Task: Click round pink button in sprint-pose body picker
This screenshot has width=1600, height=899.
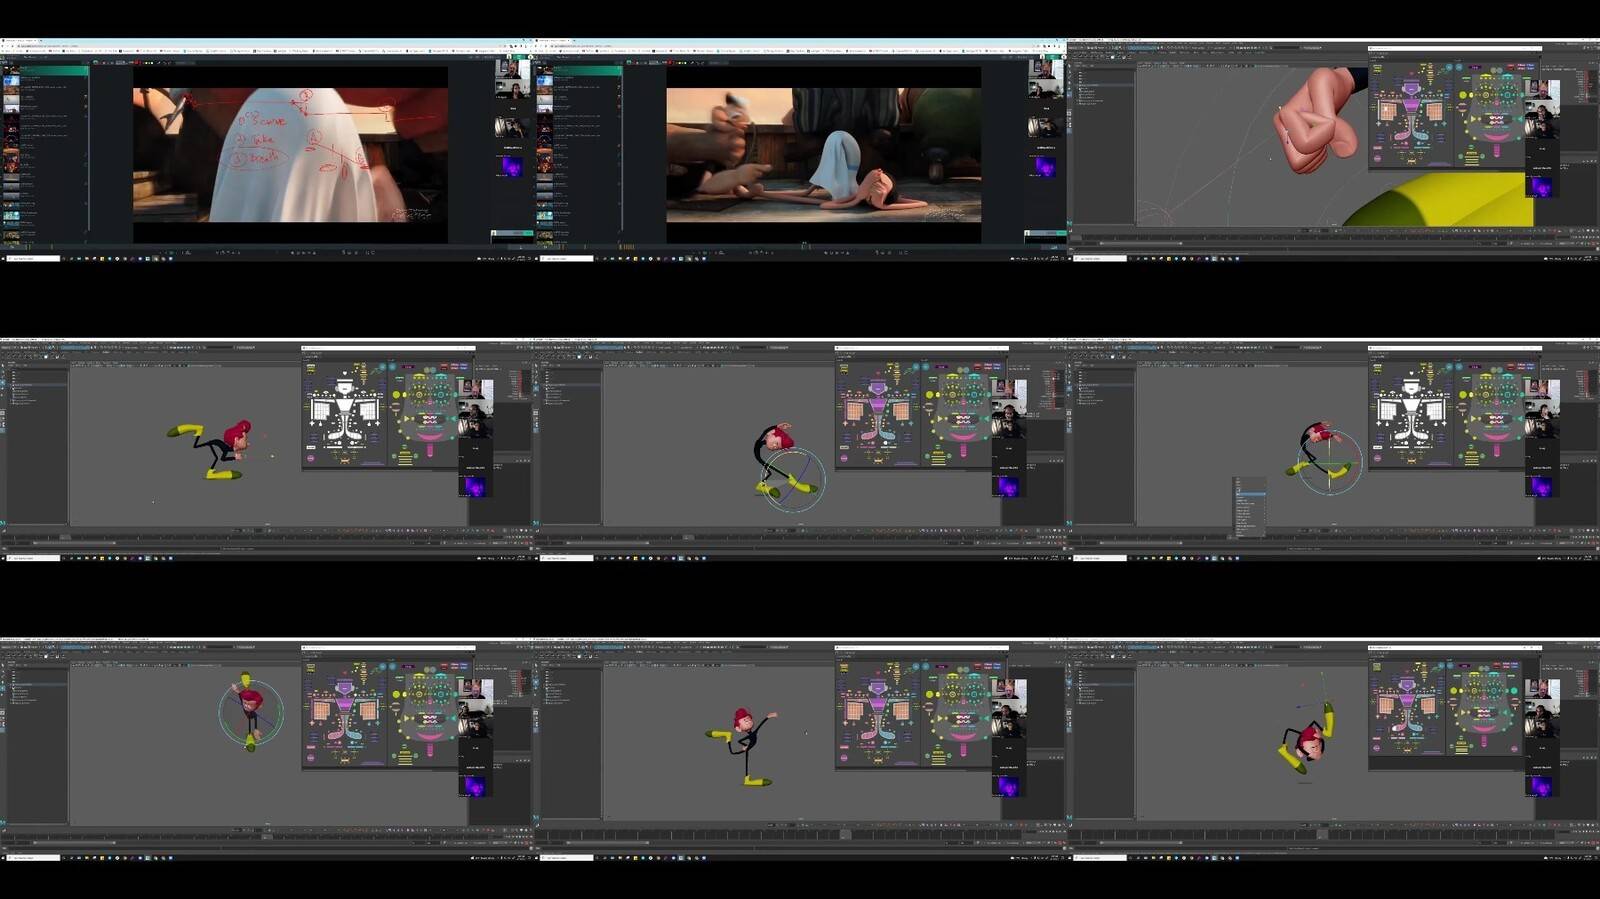Action: tap(311, 457)
